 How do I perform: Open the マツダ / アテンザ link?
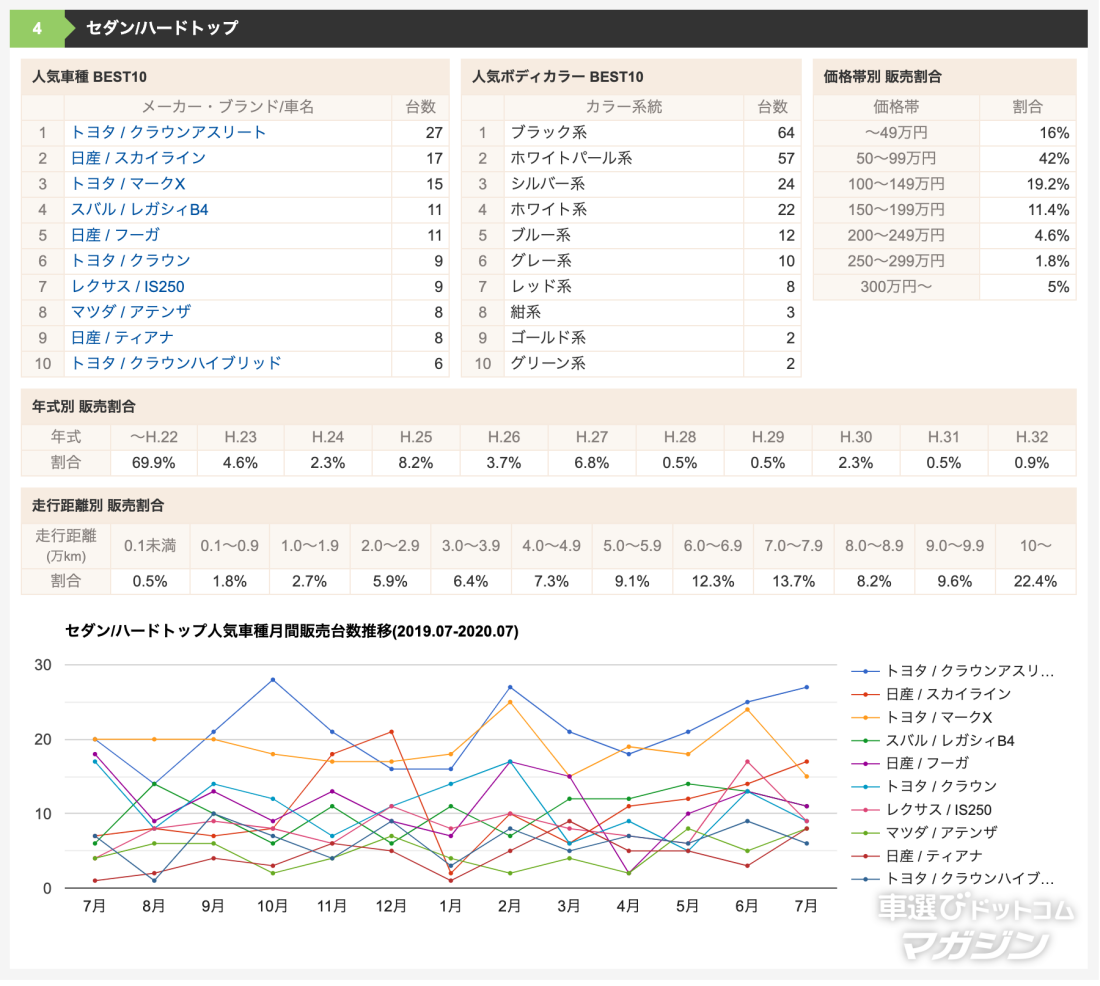click(131, 312)
